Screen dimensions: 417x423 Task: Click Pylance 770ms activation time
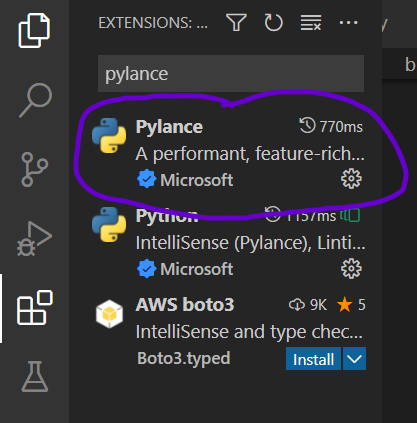[x=331, y=127]
